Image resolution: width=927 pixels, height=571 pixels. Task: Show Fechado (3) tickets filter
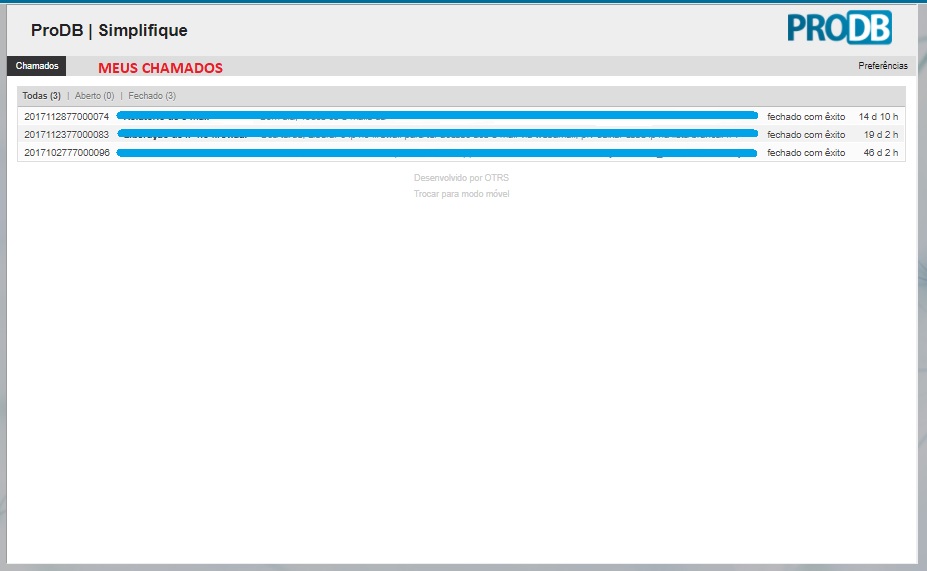pyautogui.click(x=152, y=96)
